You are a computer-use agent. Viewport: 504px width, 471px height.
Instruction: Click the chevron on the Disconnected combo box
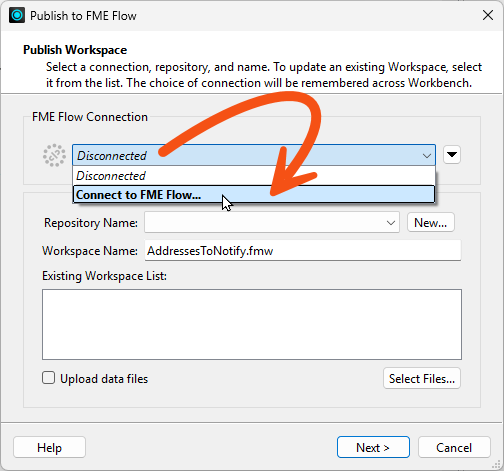(x=426, y=156)
